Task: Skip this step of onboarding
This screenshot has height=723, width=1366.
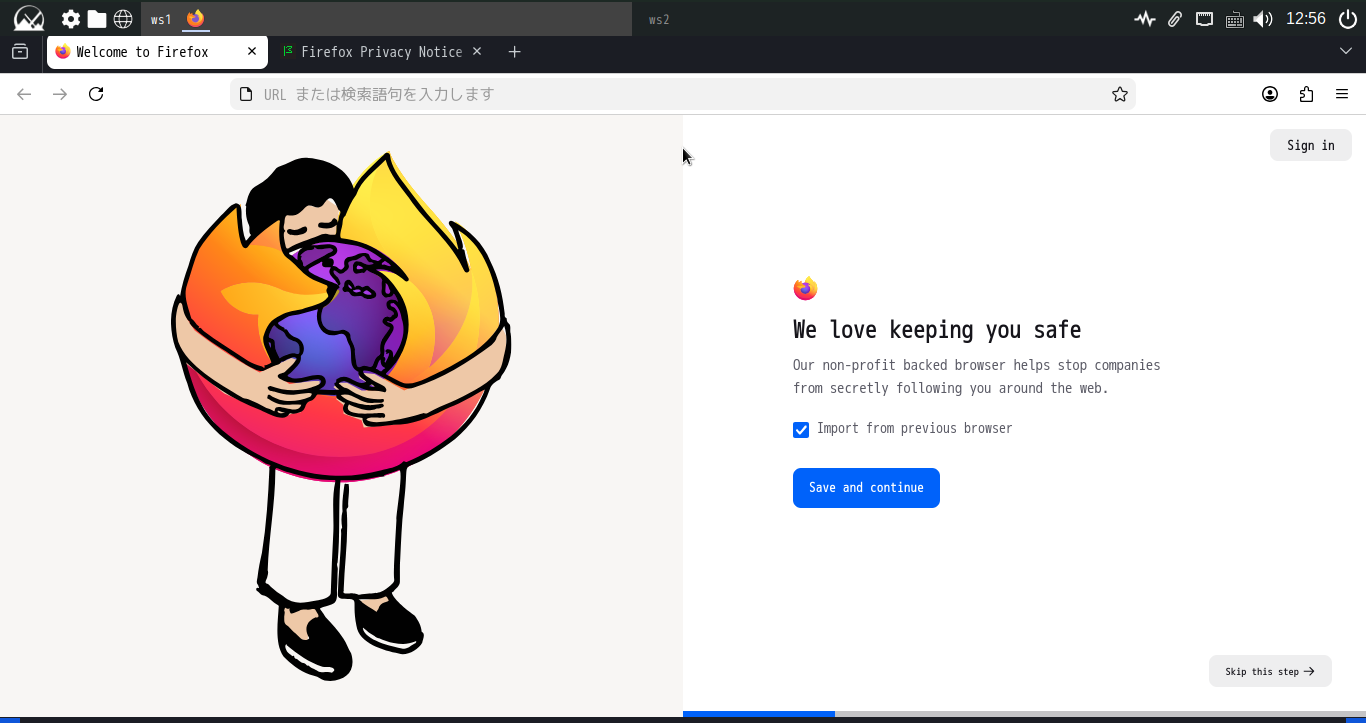Action: coord(1270,671)
